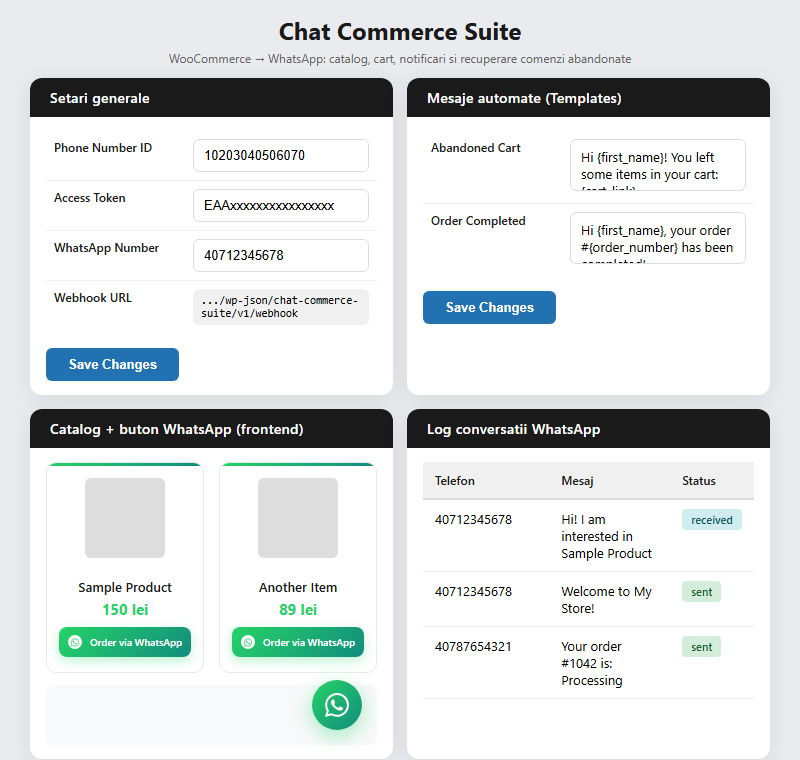Click the received status badge

pyautogui.click(x=712, y=520)
